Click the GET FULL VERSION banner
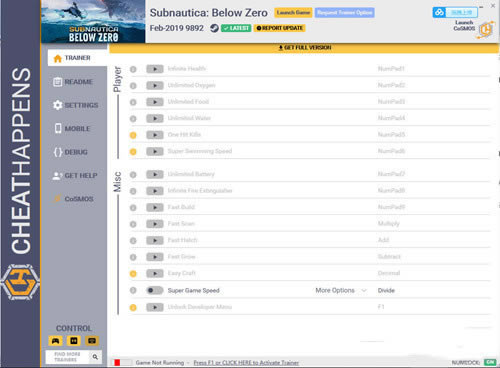 coord(304,48)
